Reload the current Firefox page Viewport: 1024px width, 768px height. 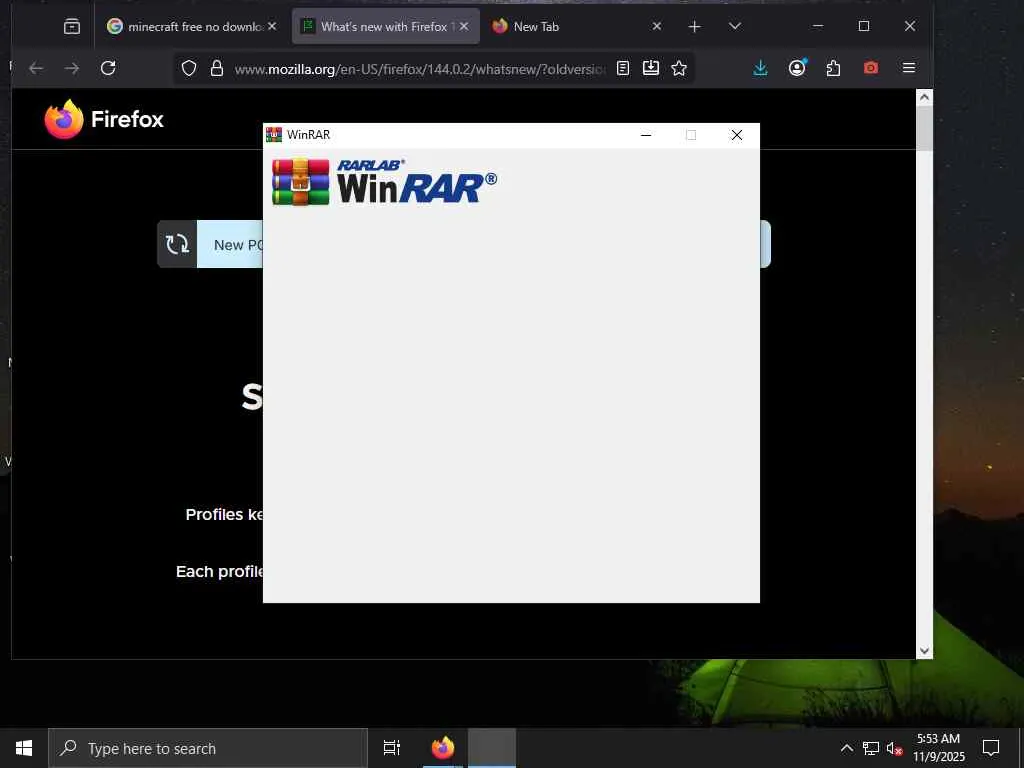point(108,68)
